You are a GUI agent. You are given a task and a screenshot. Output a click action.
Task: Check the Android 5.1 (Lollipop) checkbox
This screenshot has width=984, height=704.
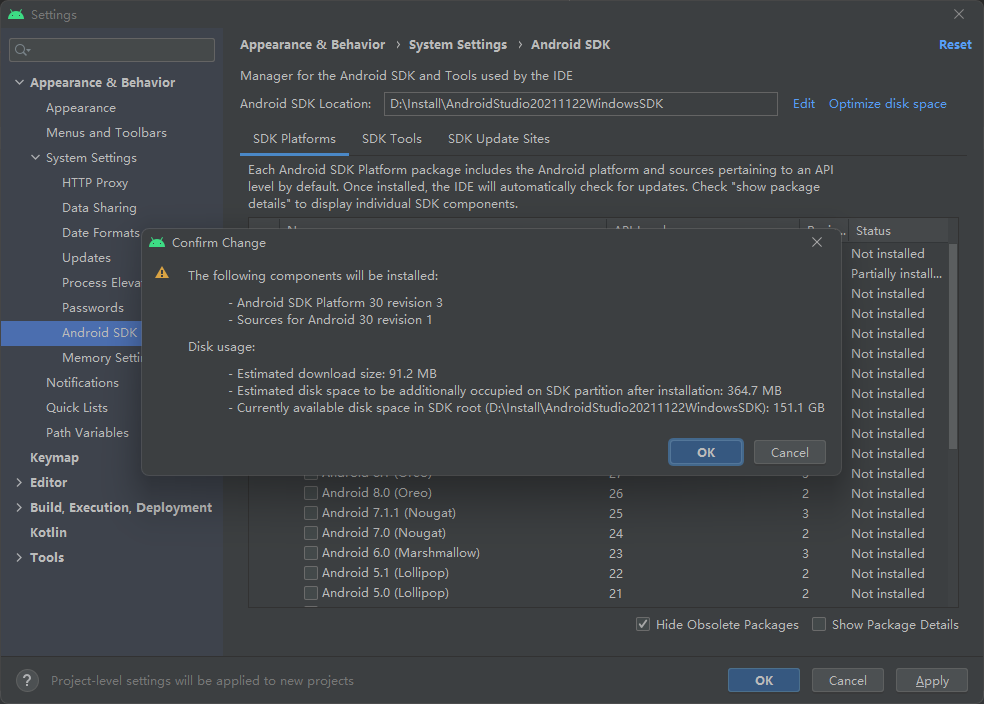(x=311, y=573)
